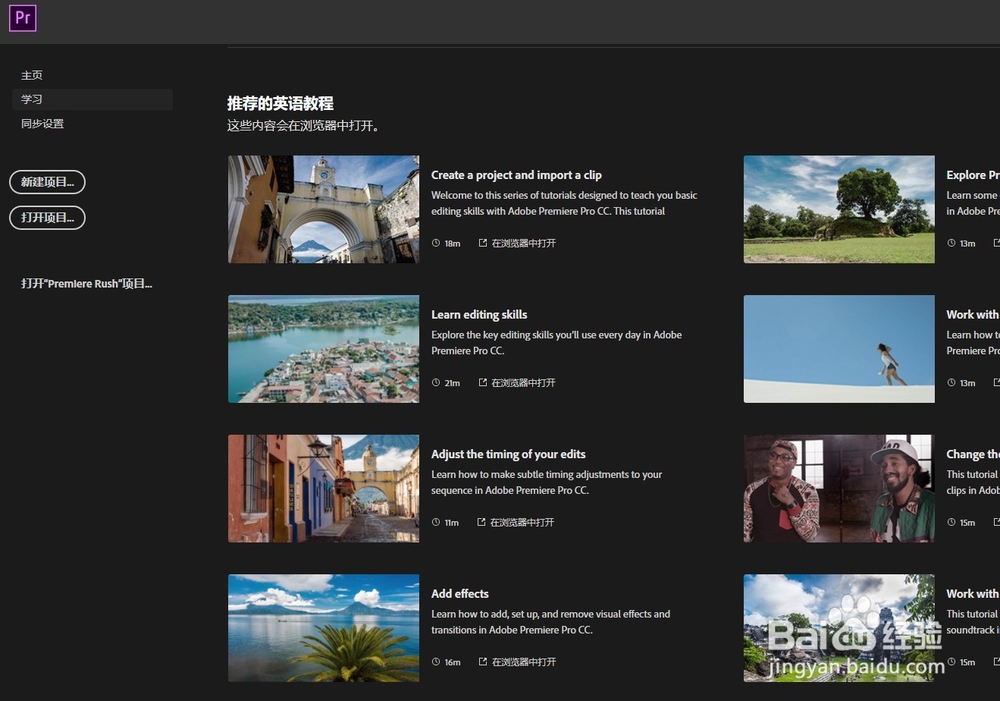Select the 学习 learn section
The width and height of the screenshot is (1000, 701).
click(92, 99)
